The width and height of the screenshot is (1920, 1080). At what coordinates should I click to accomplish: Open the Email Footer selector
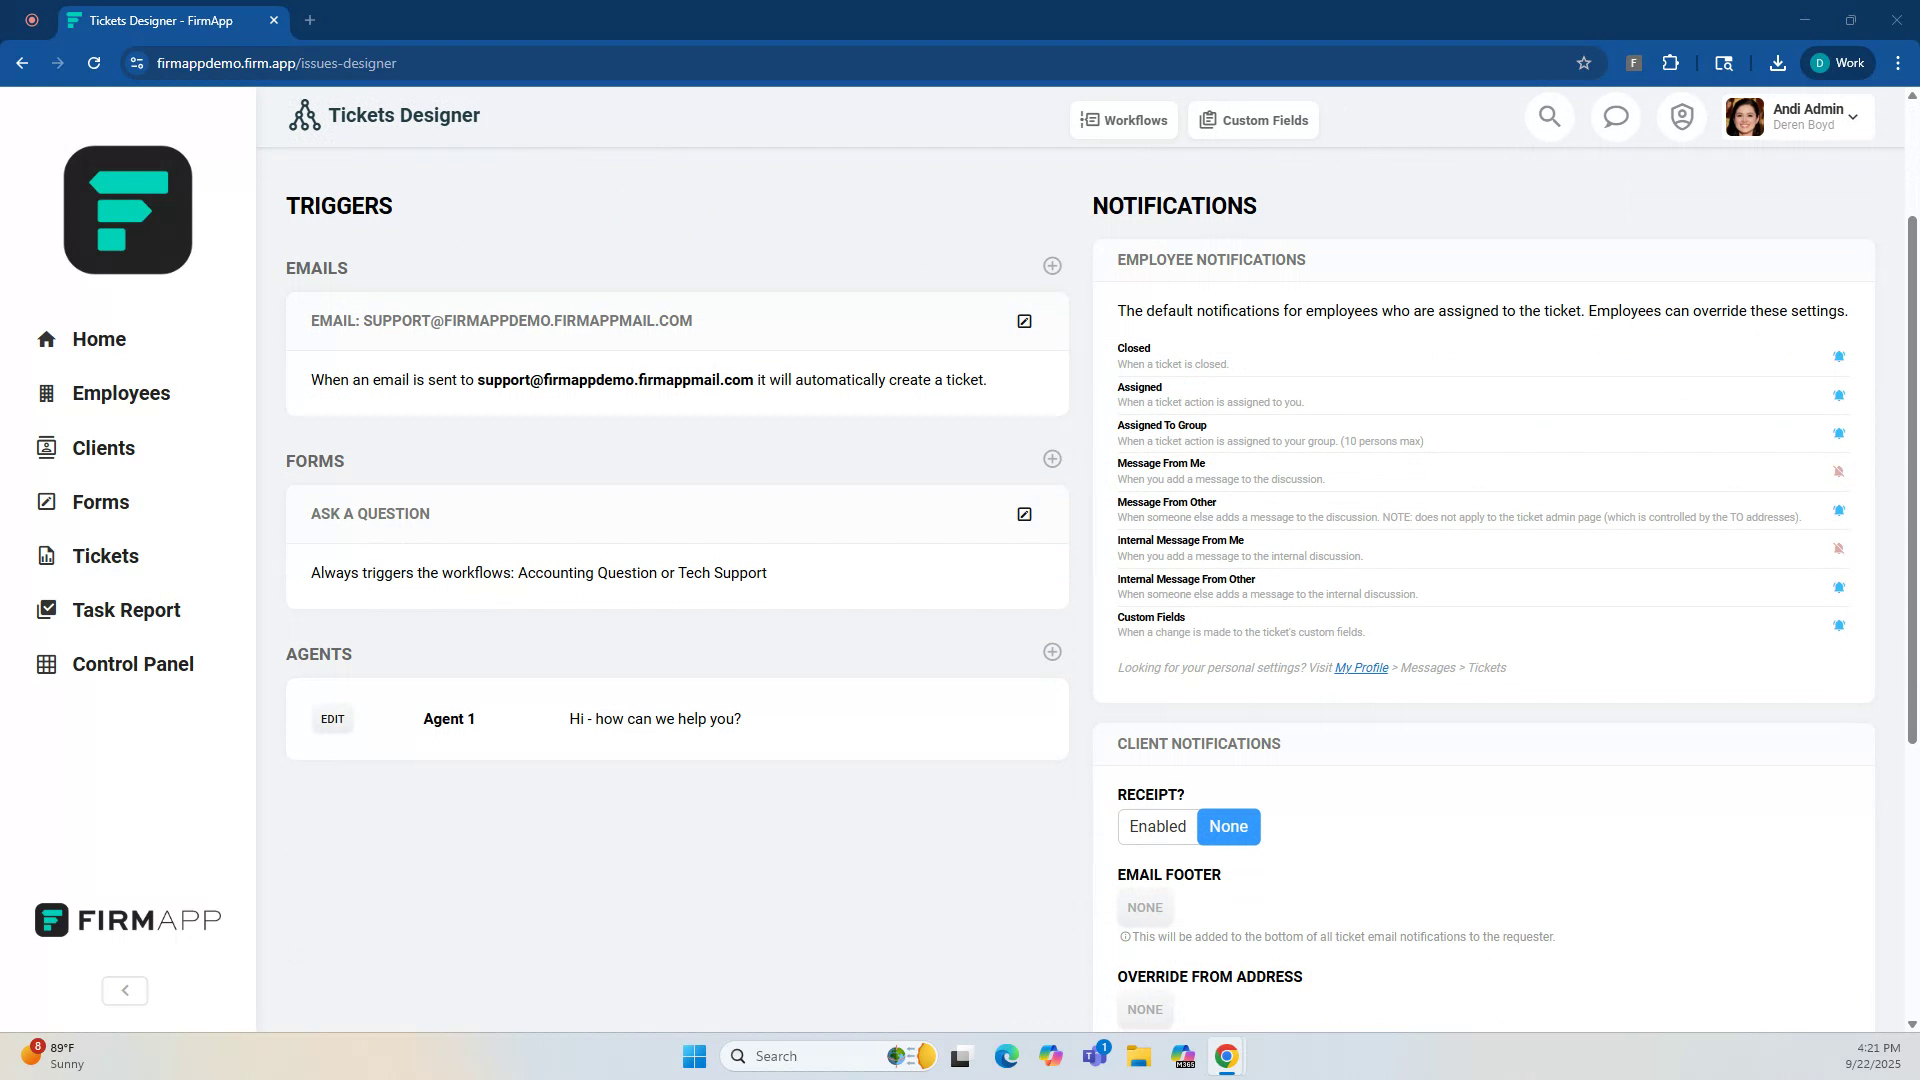[x=1144, y=907]
